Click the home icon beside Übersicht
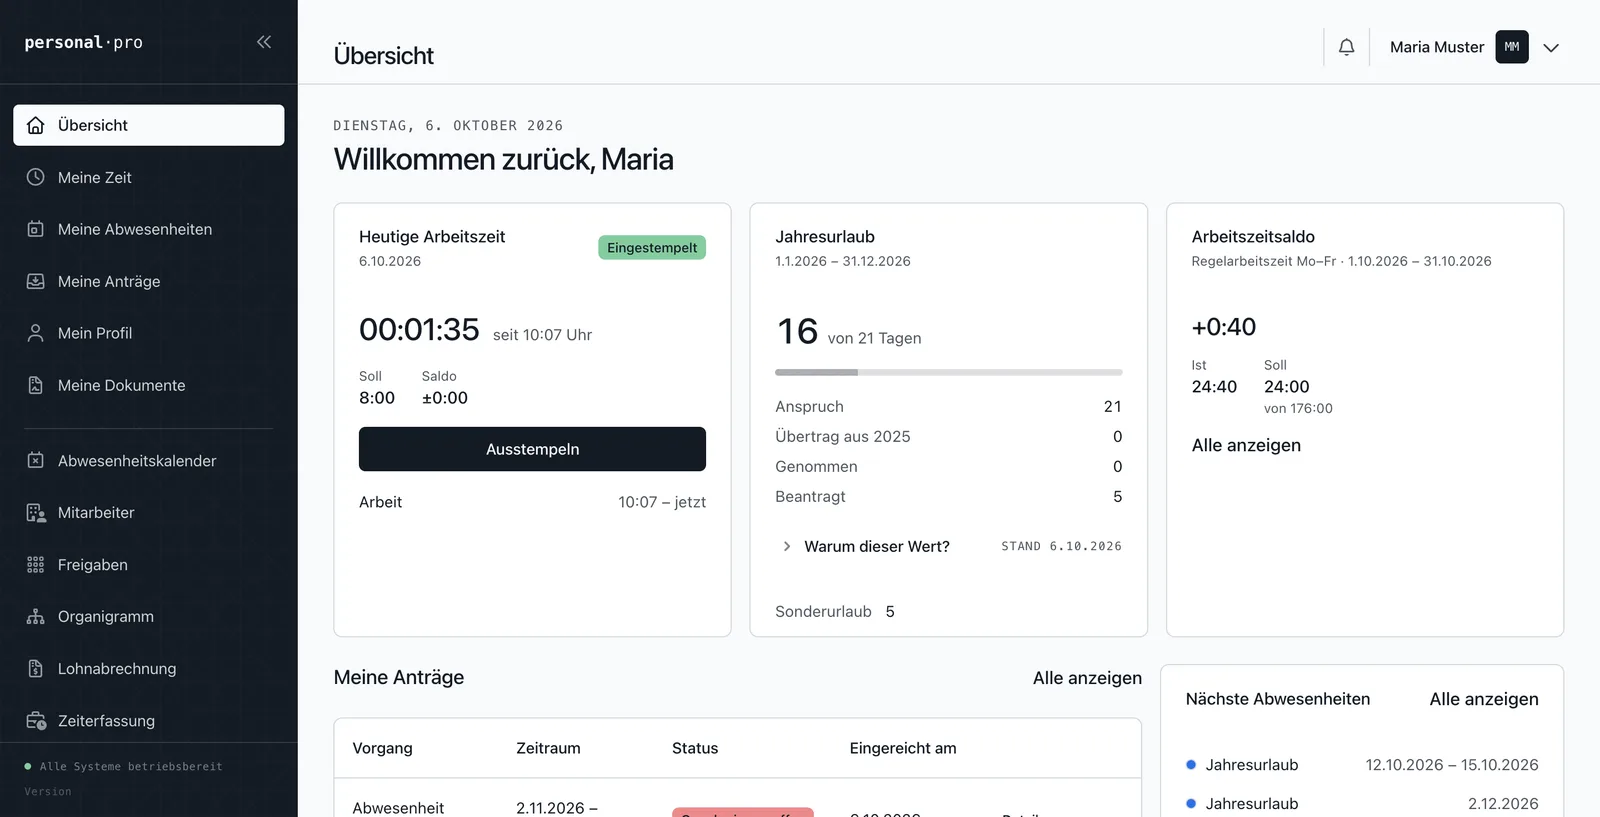The height and width of the screenshot is (817, 1600). pyautogui.click(x=36, y=125)
